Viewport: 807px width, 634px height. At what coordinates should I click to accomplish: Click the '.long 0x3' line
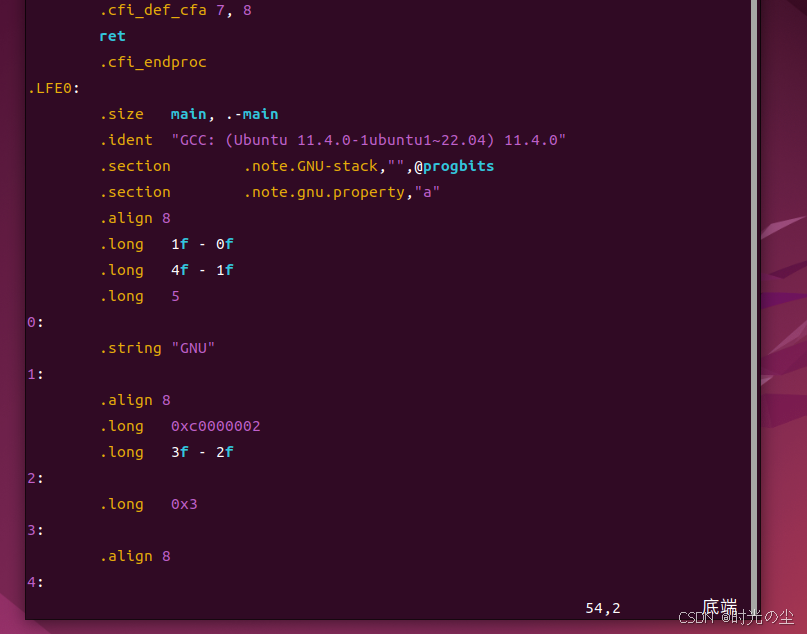click(x=148, y=504)
